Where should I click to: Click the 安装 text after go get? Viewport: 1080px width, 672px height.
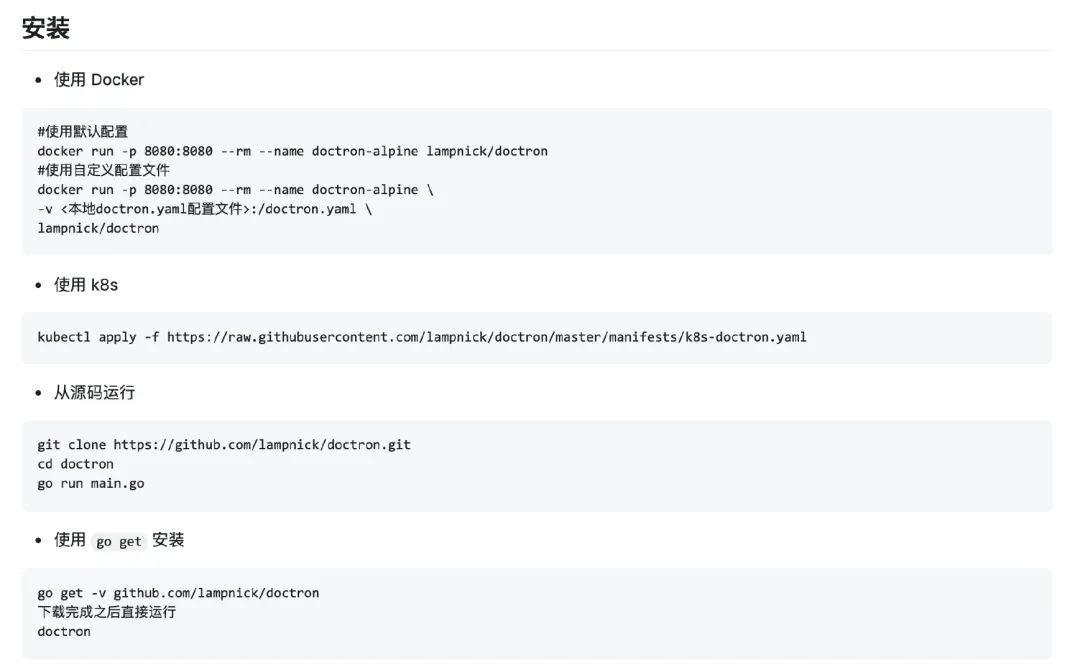tap(168, 540)
